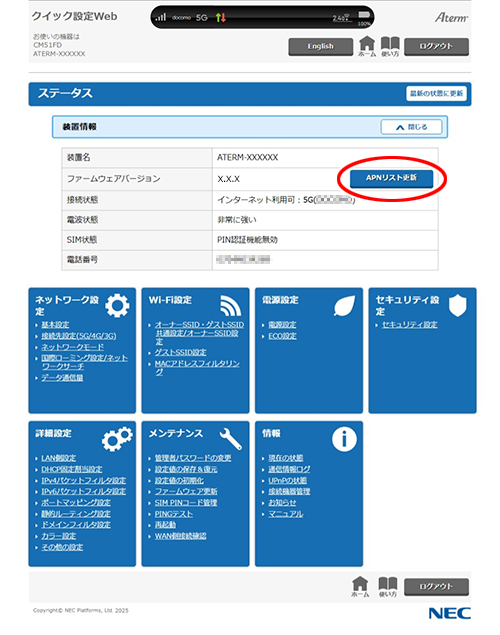This screenshot has width=500, height=635.
Task: Open 設定値の保存＆復元 link
Action: point(186,469)
